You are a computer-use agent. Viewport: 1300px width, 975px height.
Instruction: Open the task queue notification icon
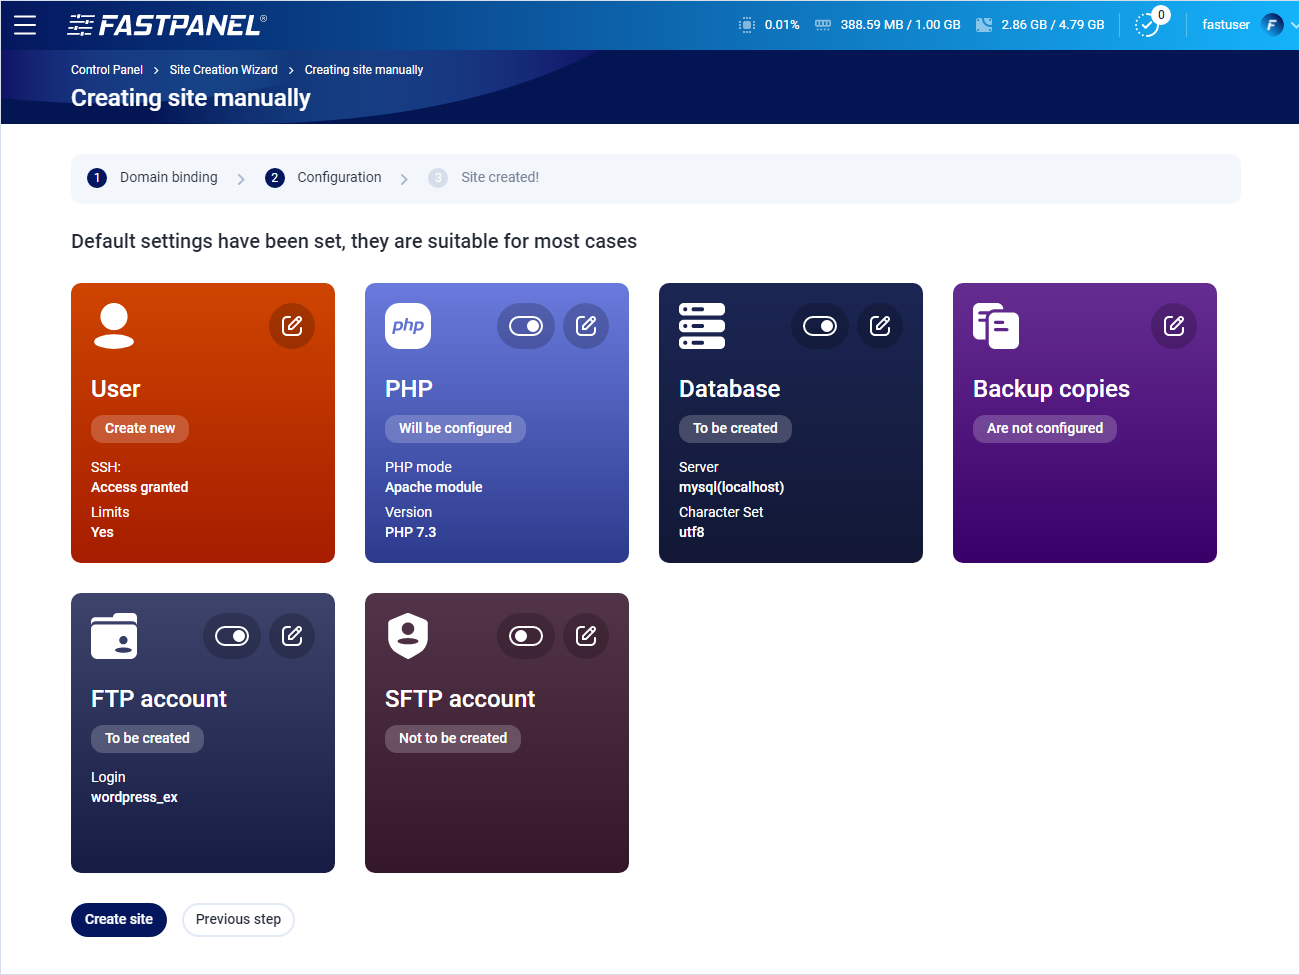[x=1147, y=25]
